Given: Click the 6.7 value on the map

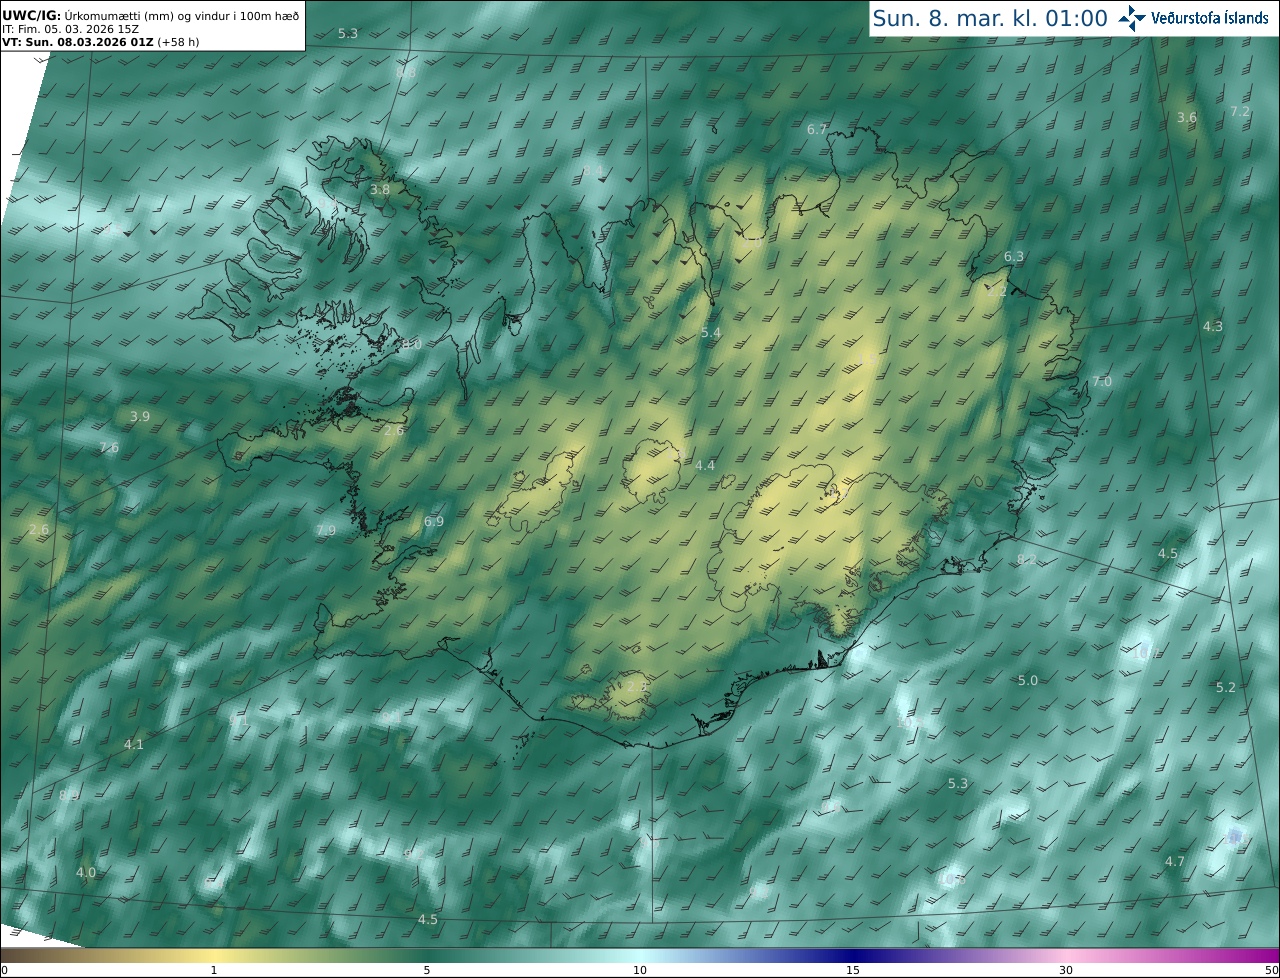Looking at the screenshot, I should pos(817,129).
